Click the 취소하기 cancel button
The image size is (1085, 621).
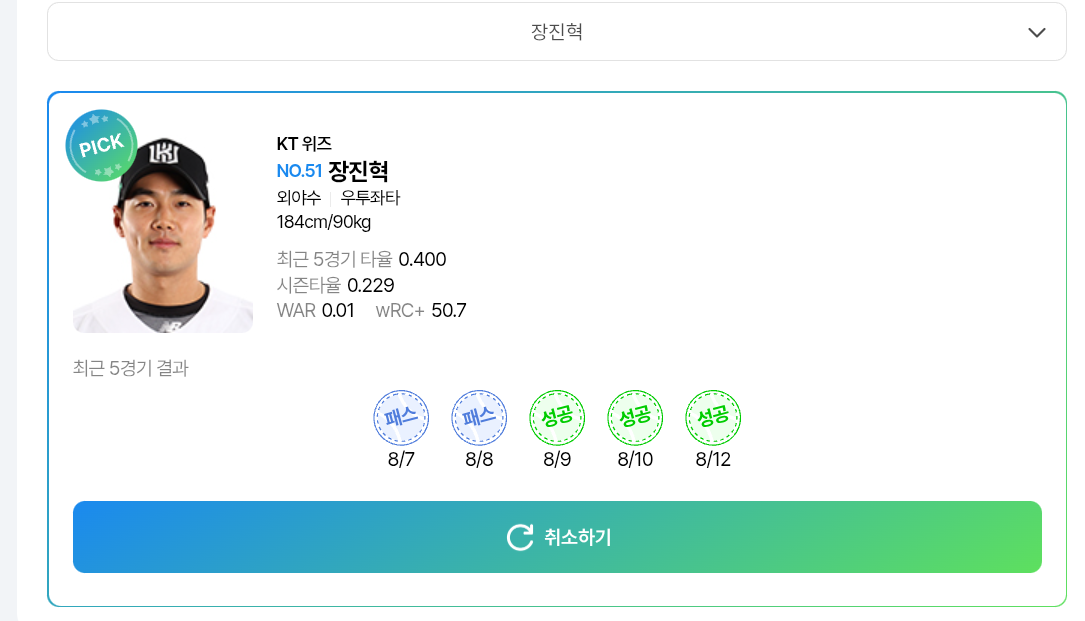[x=557, y=537]
